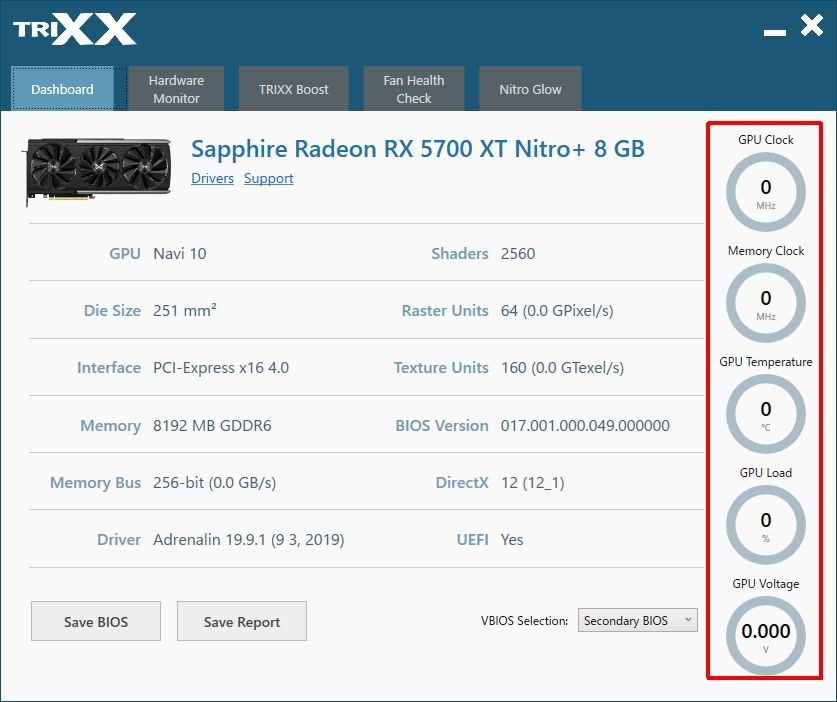The height and width of the screenshot is (702, 837).
Task: Click the GPU Temperature gauge
Action: pyautogui.click(x=765, y=414)
